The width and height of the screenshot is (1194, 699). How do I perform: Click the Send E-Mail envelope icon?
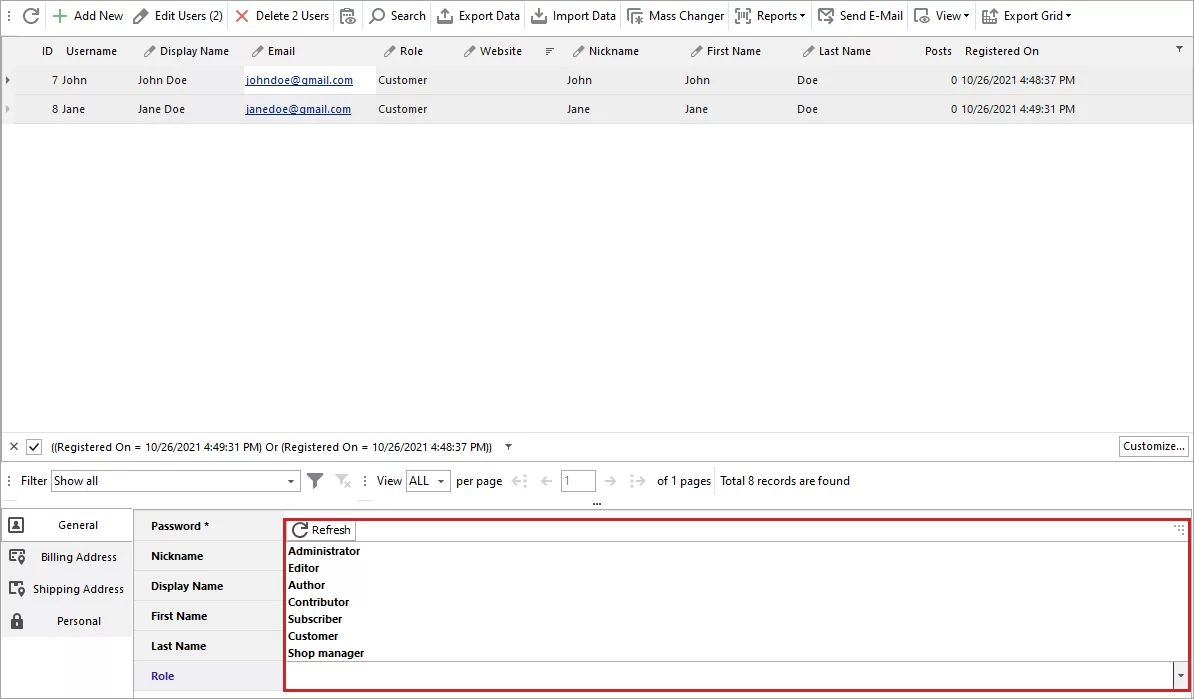coord(826,15)
